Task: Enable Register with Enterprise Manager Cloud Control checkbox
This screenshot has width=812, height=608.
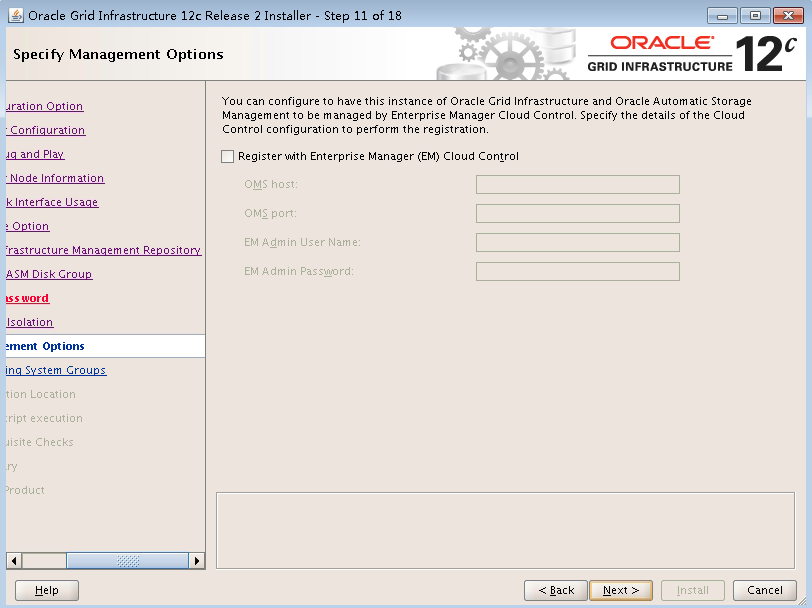Action: [x=227, y=156]
